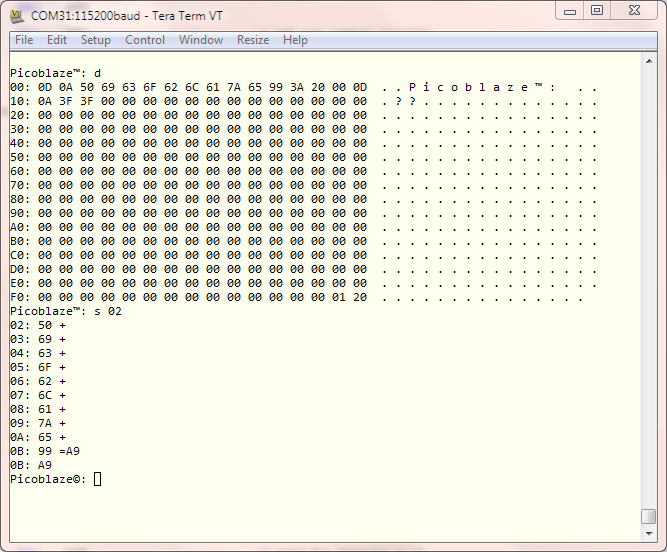Open the Window menu
This screenshot has width=667, height=552.
click(201, 40)
